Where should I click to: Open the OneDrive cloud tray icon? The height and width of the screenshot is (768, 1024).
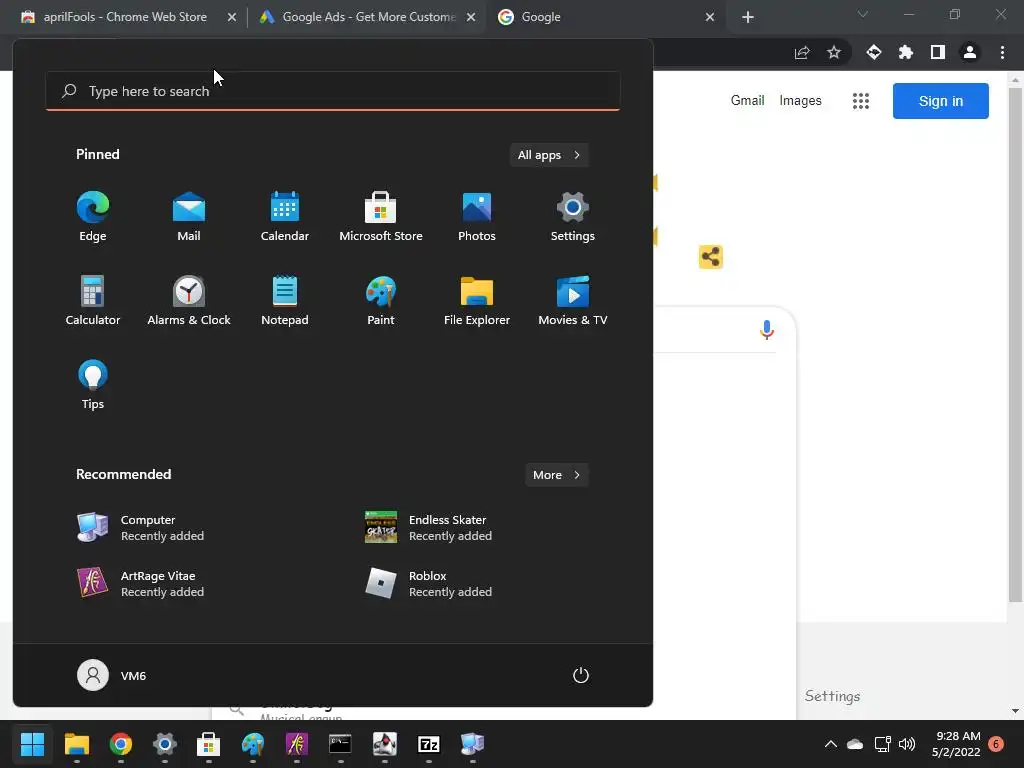coord(855,744)
